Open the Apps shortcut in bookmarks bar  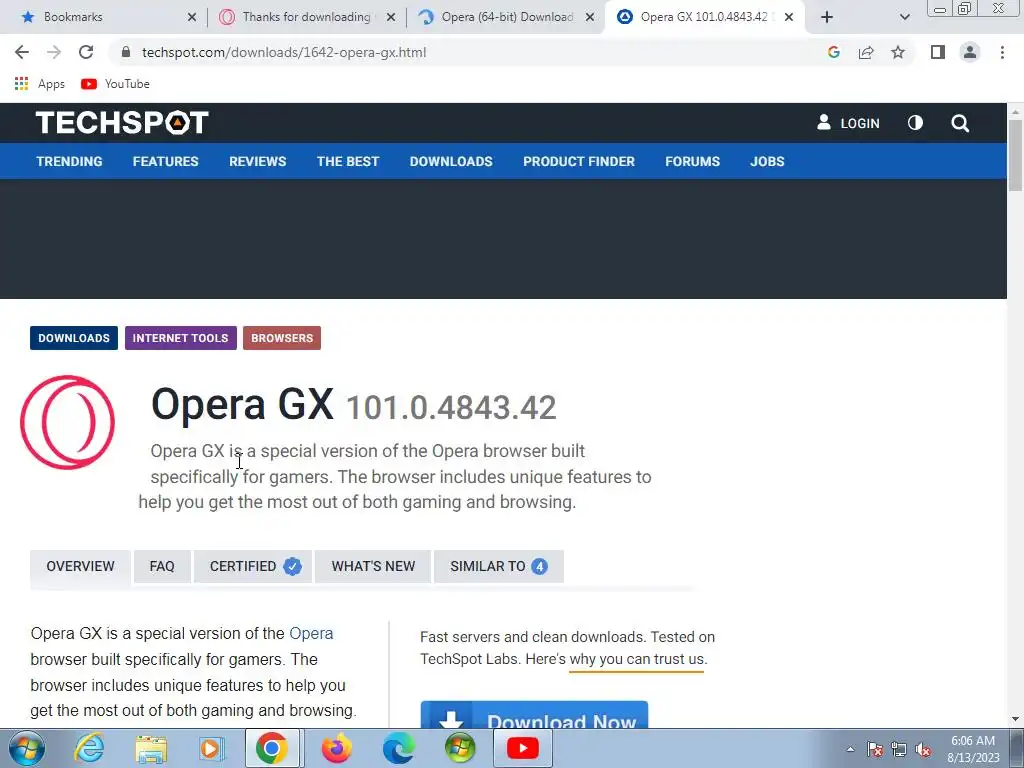pyautogui.click(x=40, y=84)
